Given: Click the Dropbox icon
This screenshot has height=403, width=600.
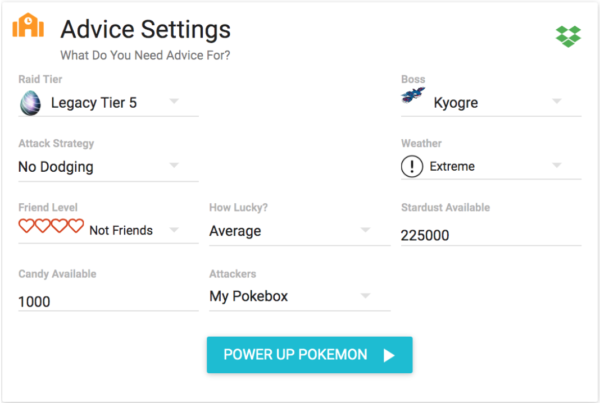Looking at the screenshot, I should click(568, 36).
